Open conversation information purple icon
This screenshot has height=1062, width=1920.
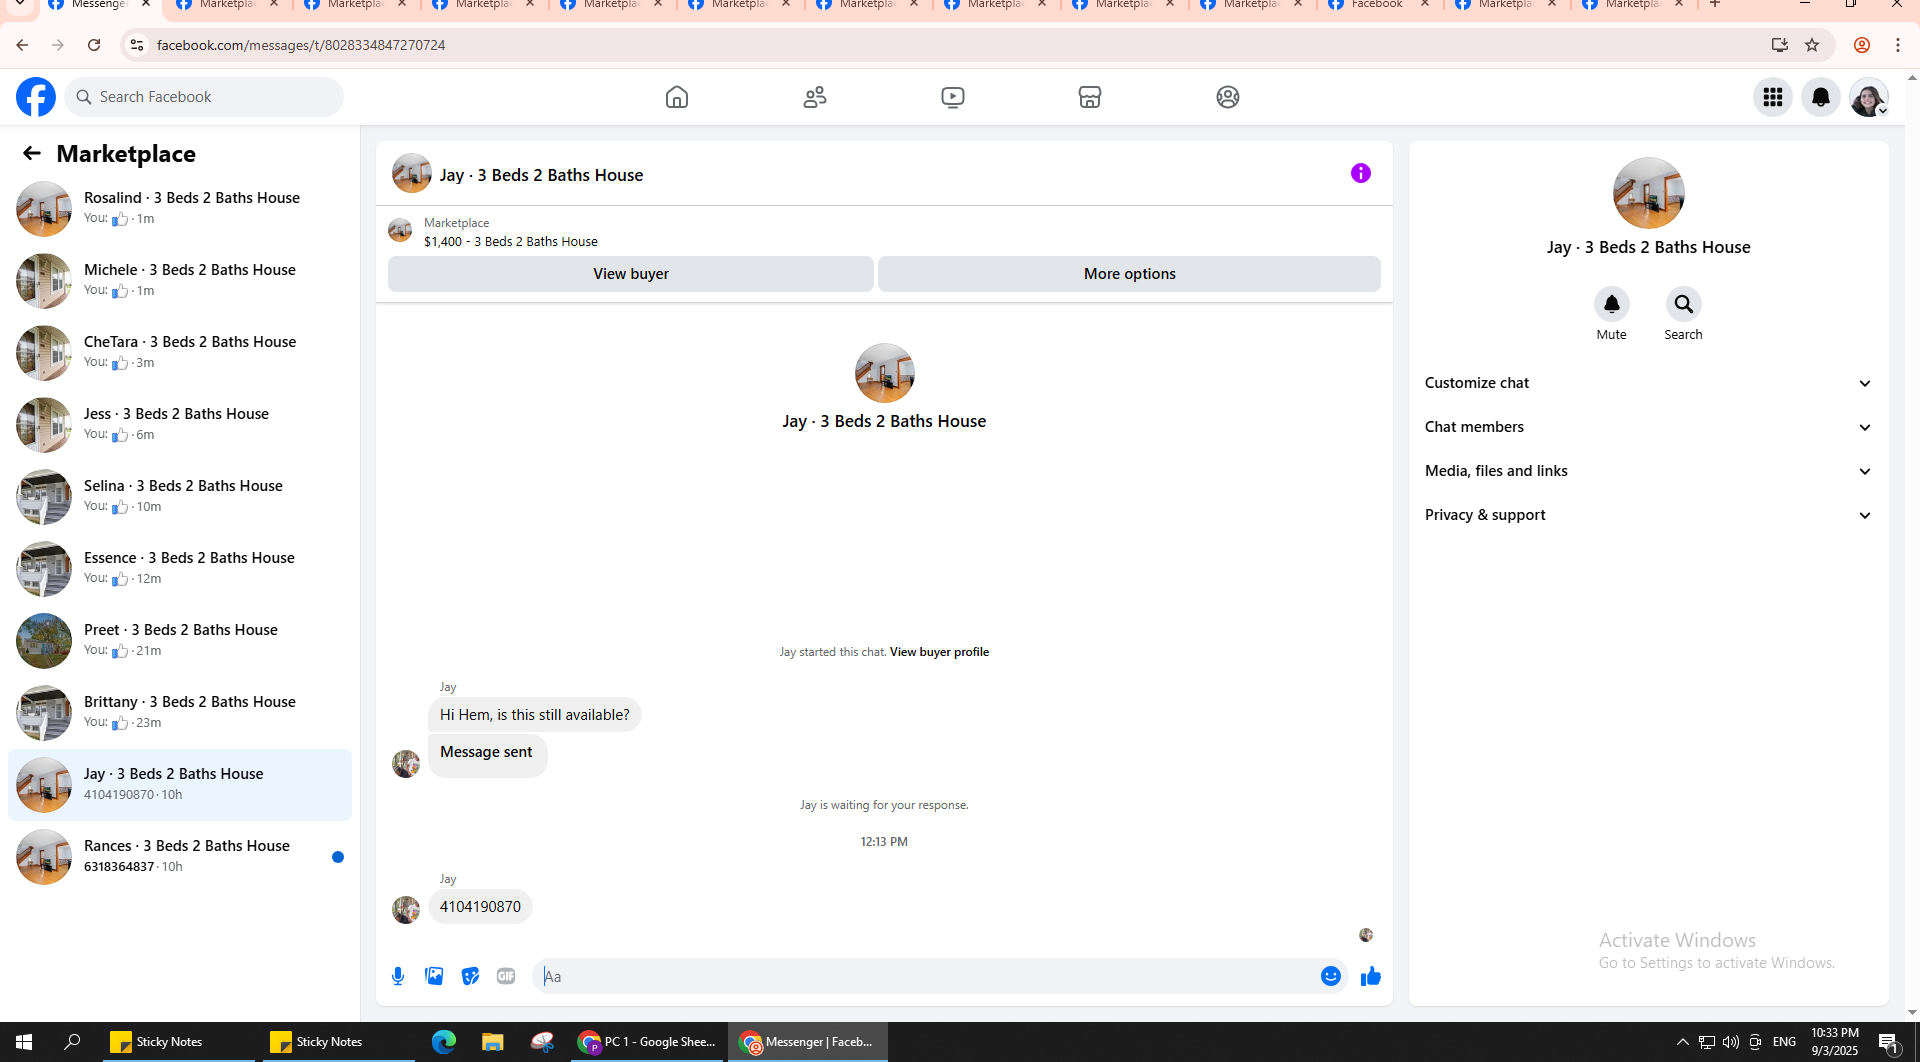pyautogui.click(x=1361, y=173)
